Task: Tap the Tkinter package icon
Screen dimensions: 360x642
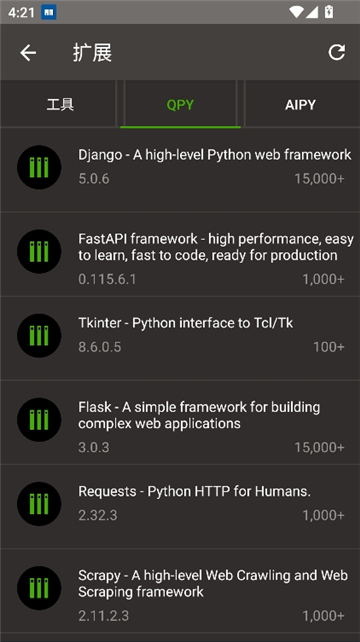Action: tap(39, 335)
